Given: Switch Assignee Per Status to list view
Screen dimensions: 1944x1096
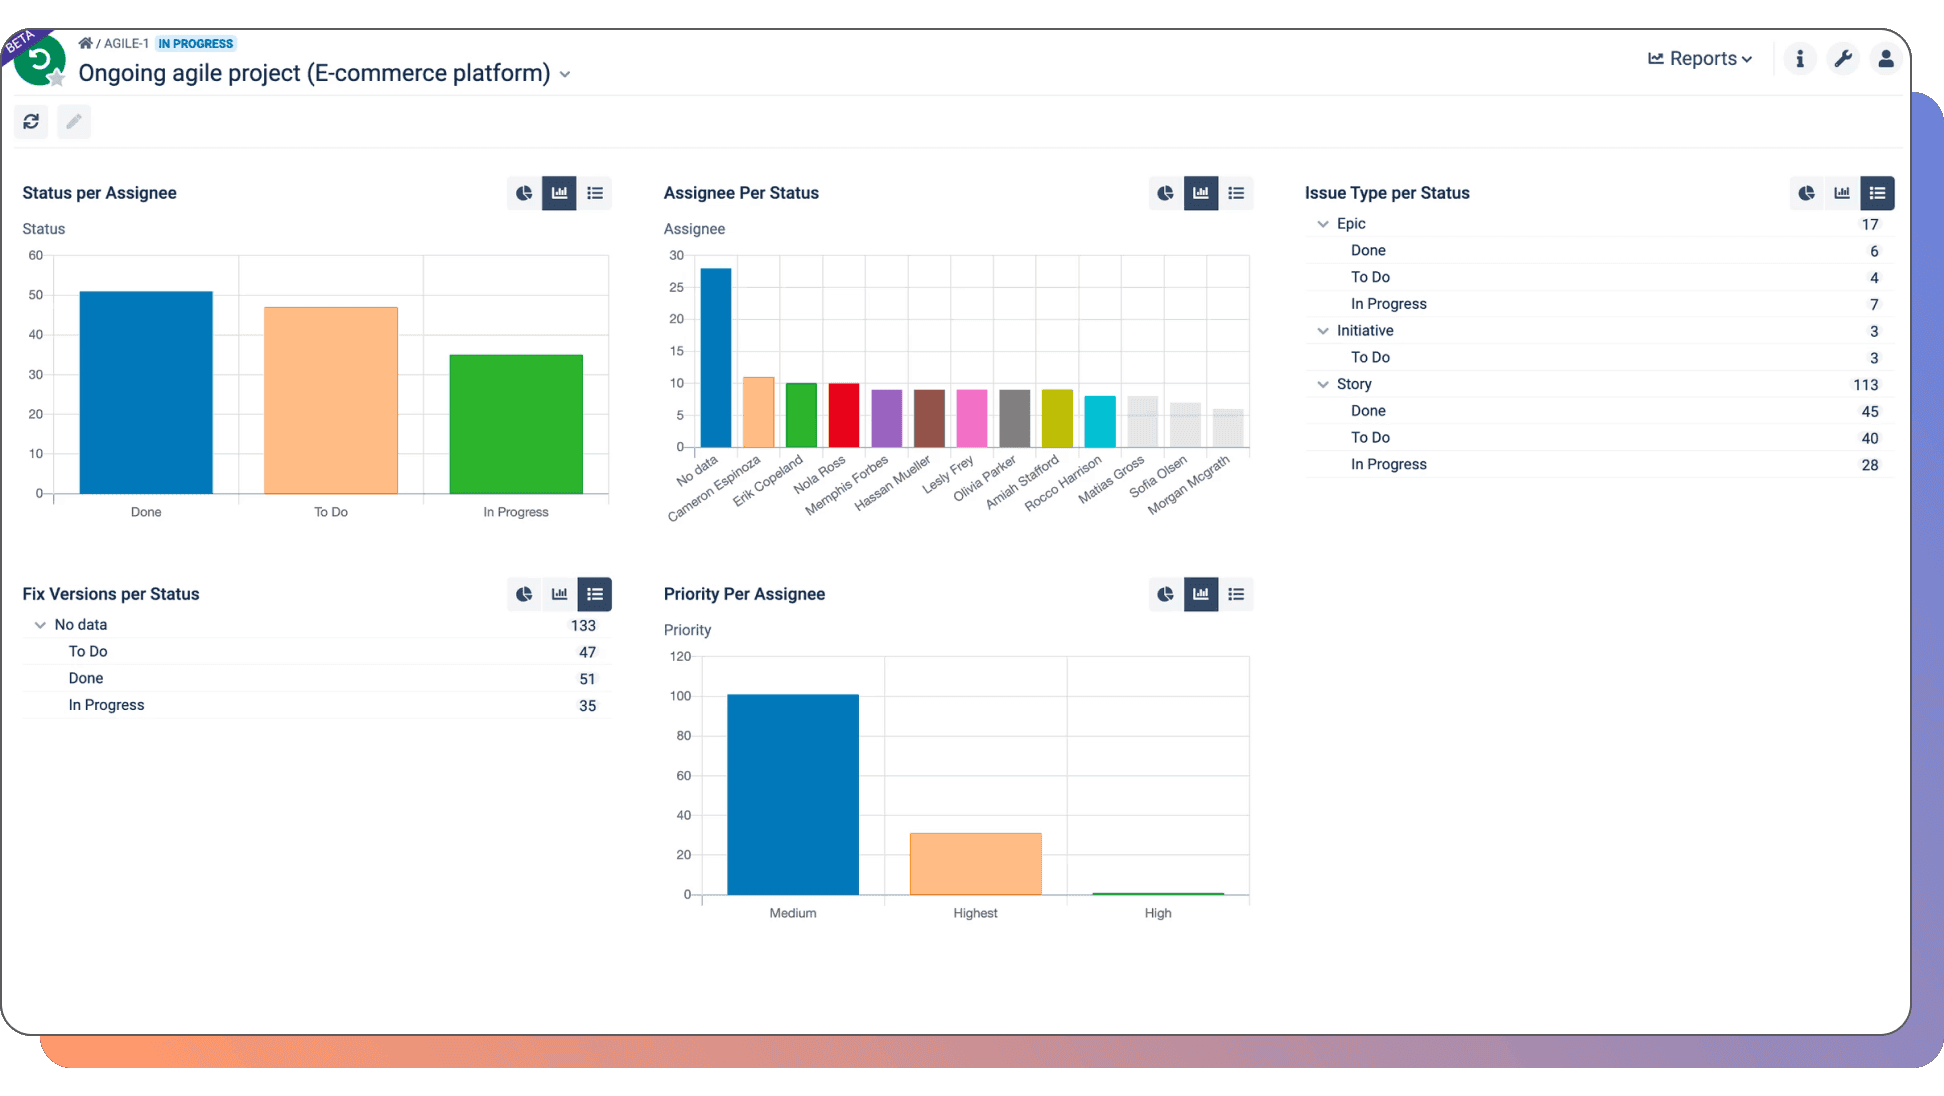Looking at the screenshot, I should [1236, 193].
